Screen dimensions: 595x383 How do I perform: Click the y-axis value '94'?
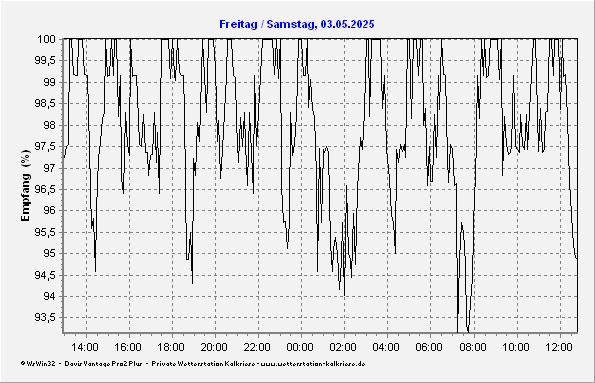pyautogui.click(x=49, y=296)
